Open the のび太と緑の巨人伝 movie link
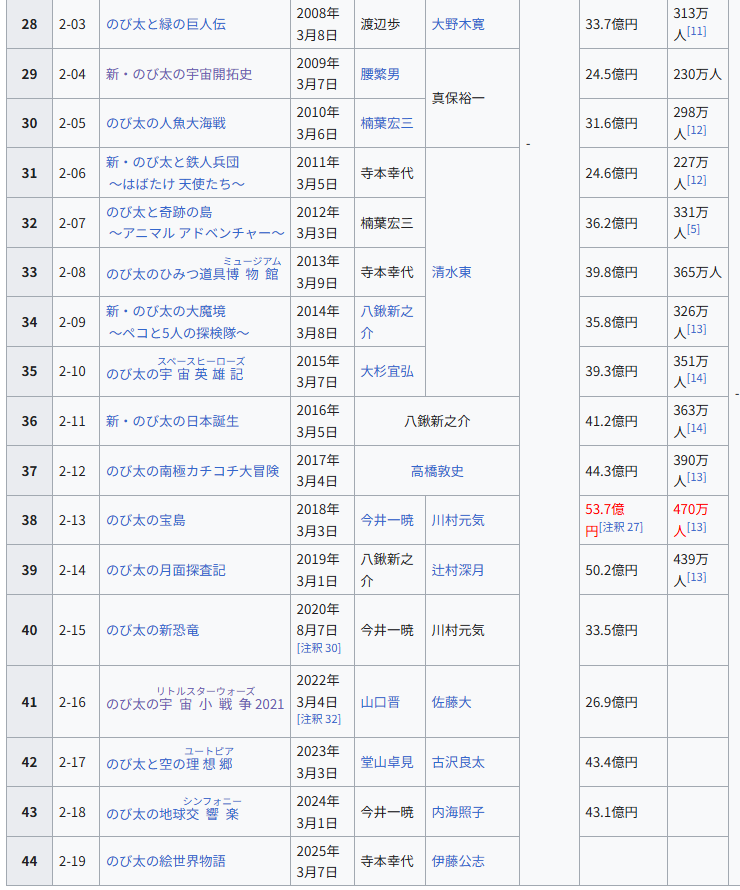The image size is (740, 890). [x=166, y=24]
